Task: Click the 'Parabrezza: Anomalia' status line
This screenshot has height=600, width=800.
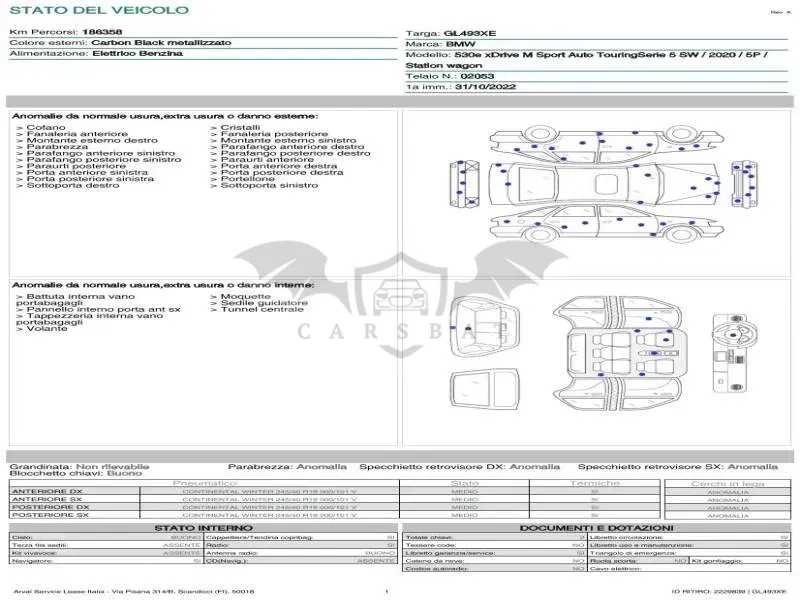Action: click(287, 467)
